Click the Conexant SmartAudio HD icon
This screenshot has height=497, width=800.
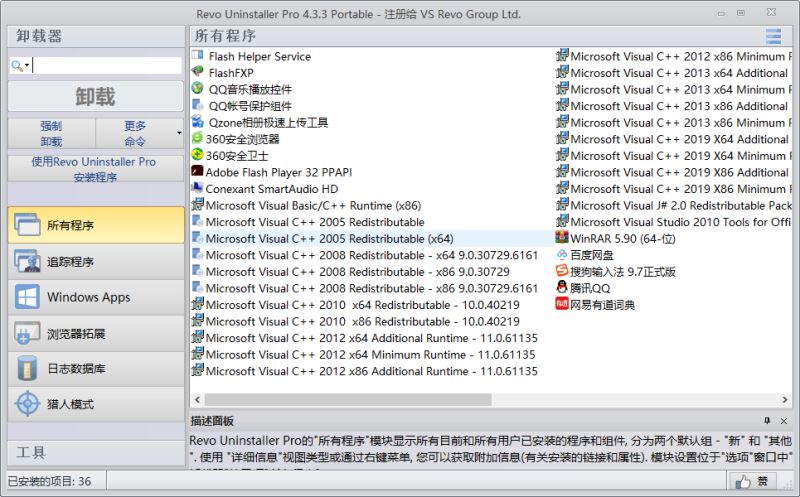tap(197, 188)
